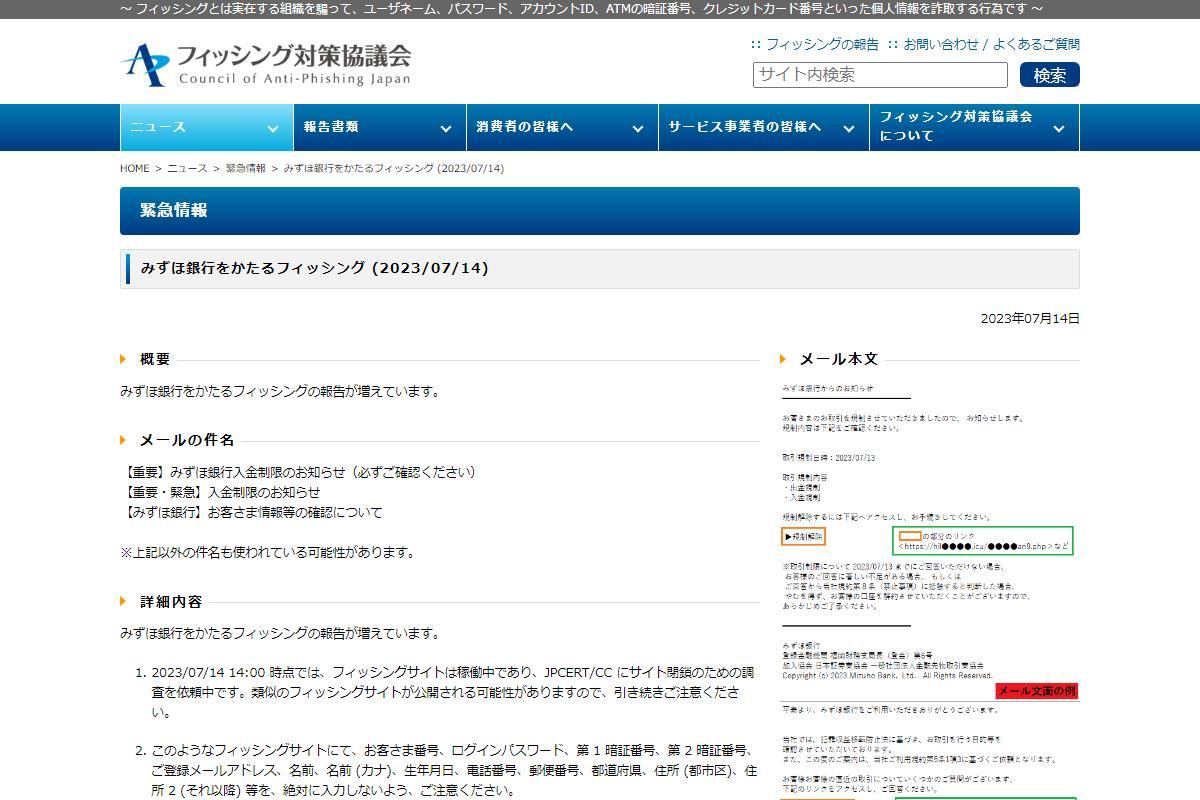Click the date 2023年07月14日
The height and width of the screenshot is (800, 1200).
click(1030, 318)
